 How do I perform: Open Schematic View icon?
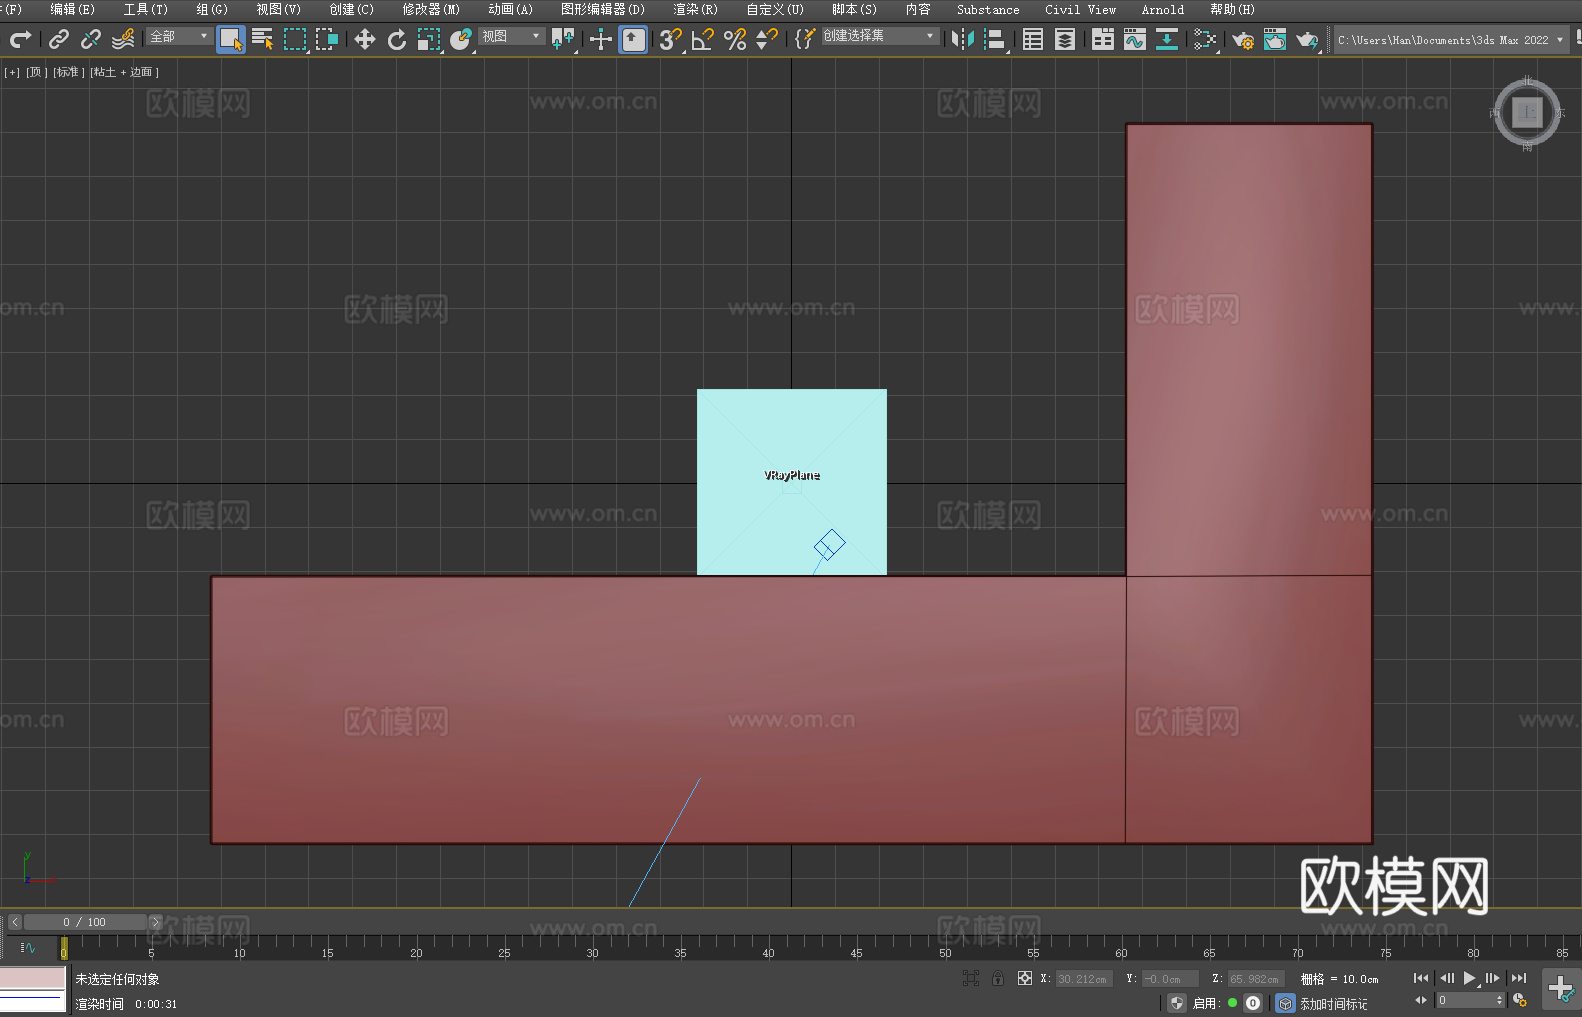pos(1167,39)
